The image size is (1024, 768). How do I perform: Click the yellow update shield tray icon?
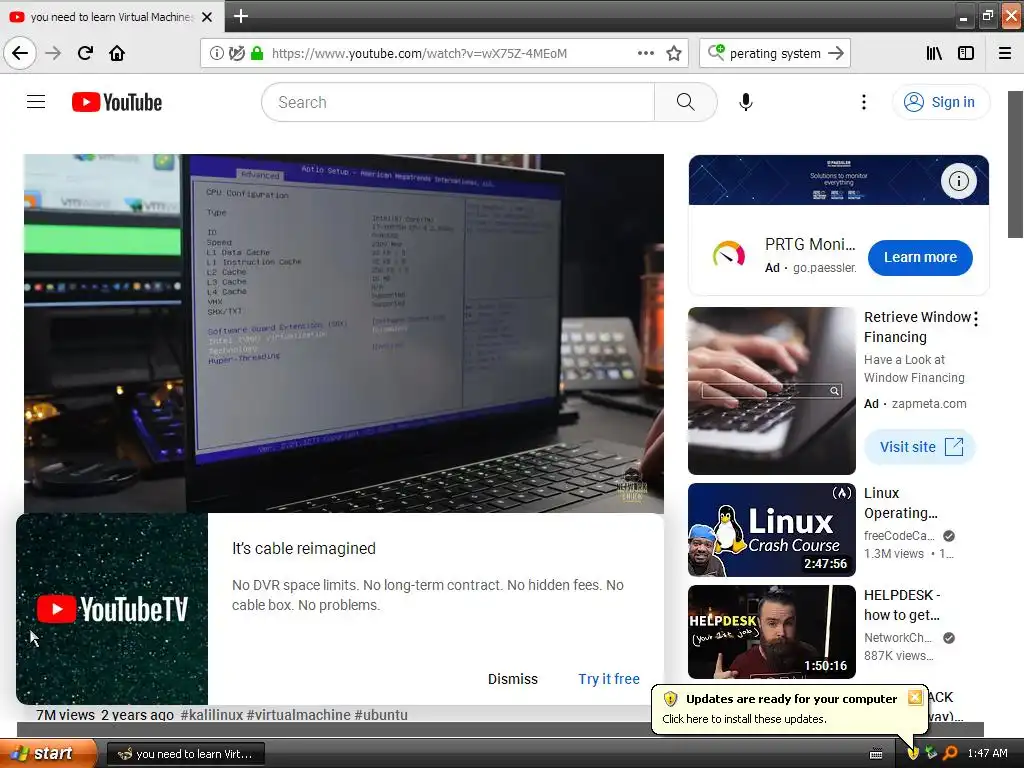point(914,753)
